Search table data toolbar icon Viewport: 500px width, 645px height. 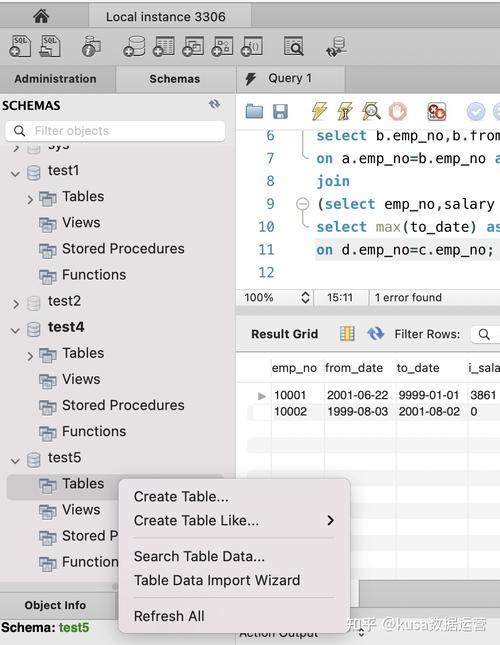point(294,46)
